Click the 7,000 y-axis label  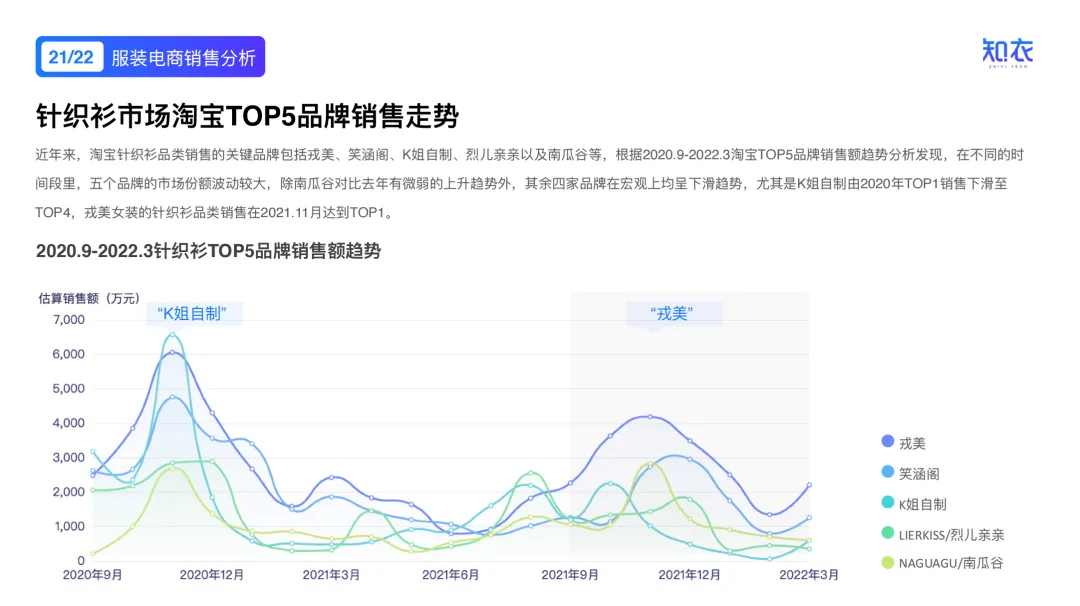tap(68, 320)
